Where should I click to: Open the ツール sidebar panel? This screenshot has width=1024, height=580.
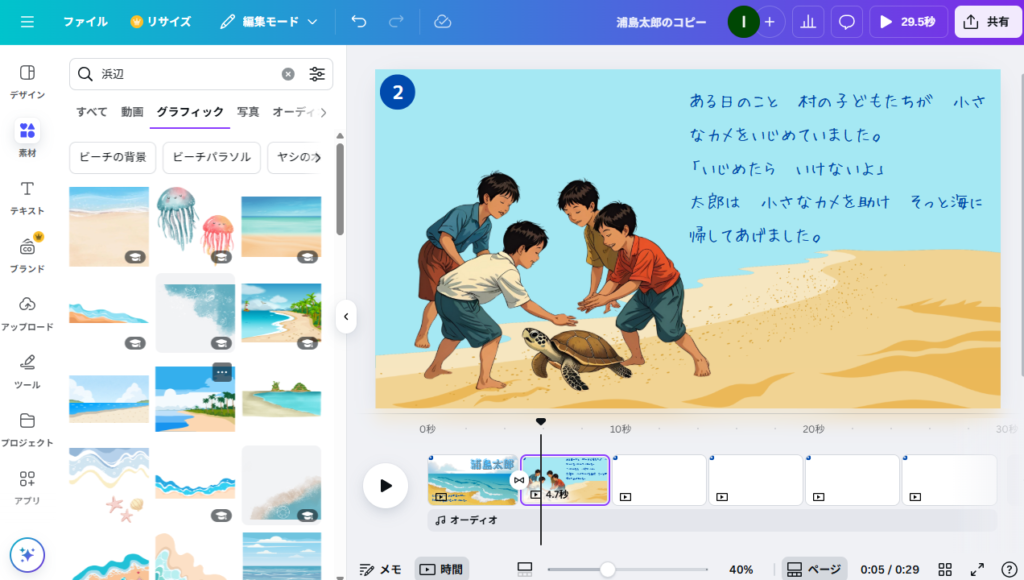coord(27,371)
